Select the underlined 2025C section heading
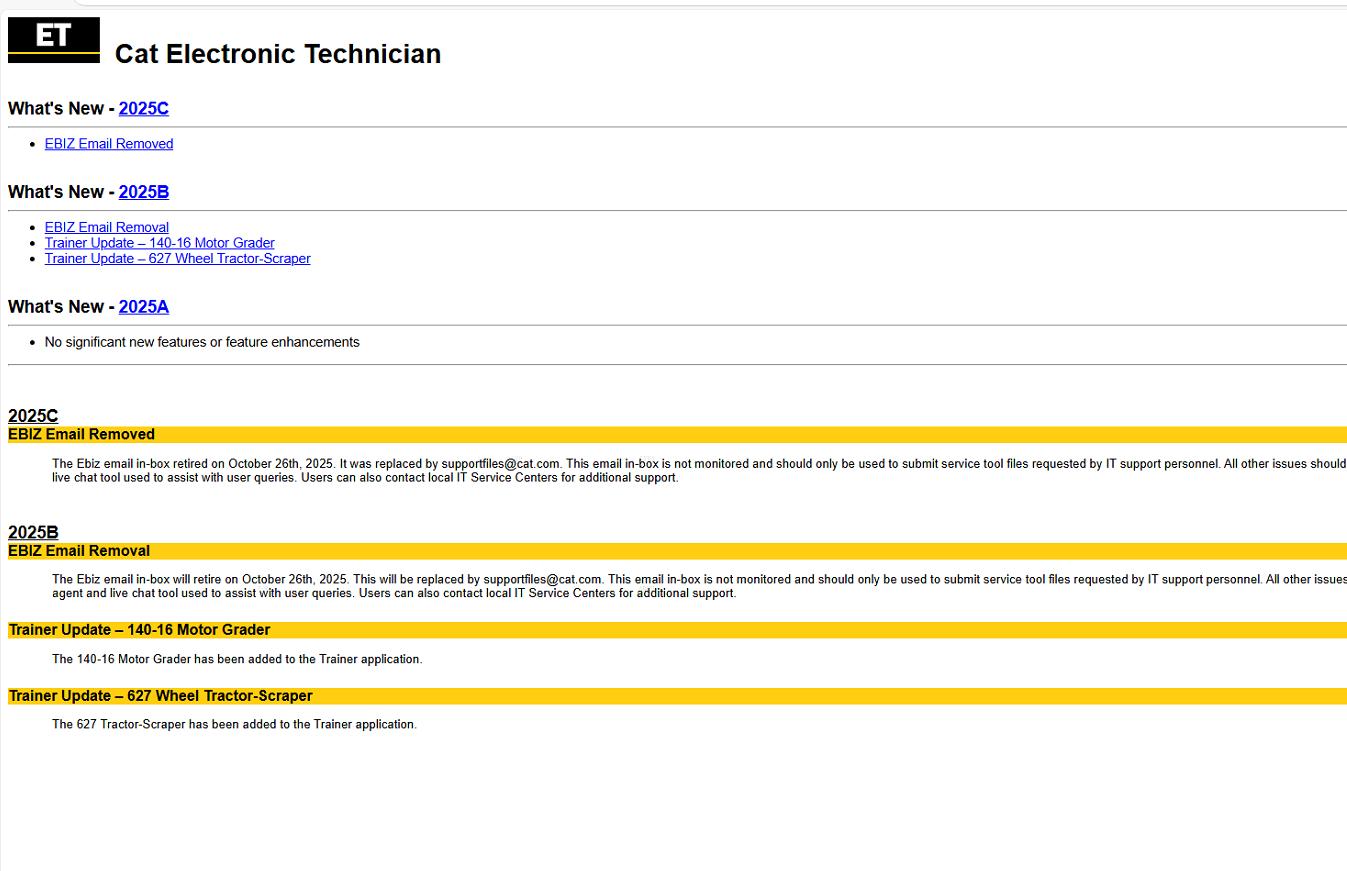 [x=33, y=415]
